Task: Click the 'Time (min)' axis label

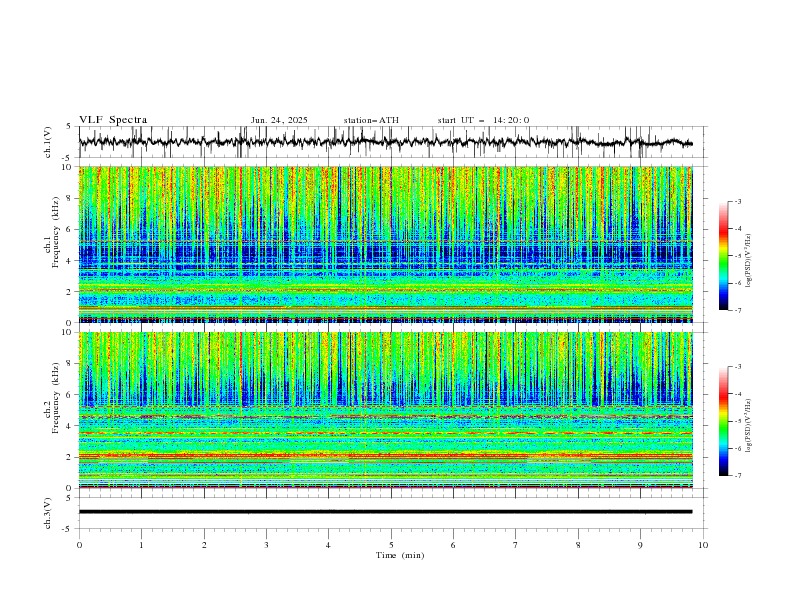Action: [400, 555]
